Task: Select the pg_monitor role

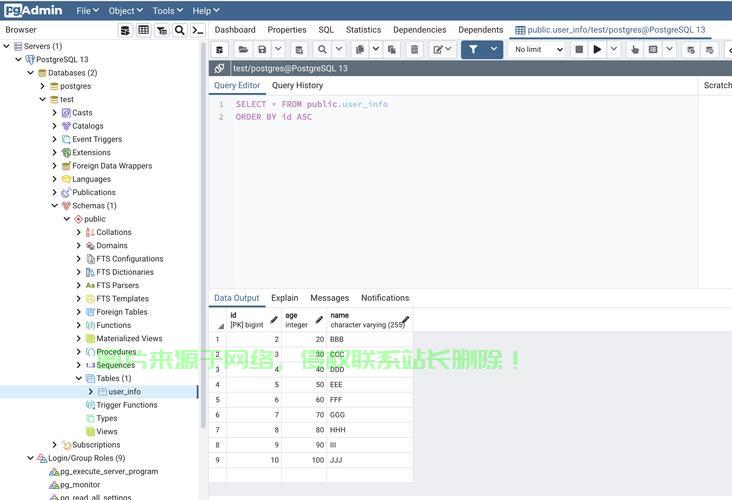Action: (x=80, y=485)
